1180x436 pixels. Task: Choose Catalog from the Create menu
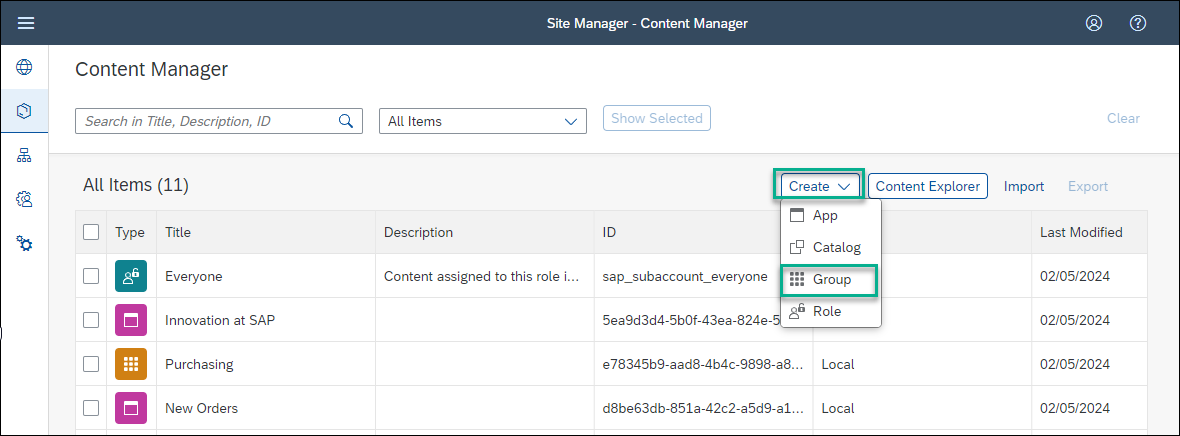tap(831, 247)
